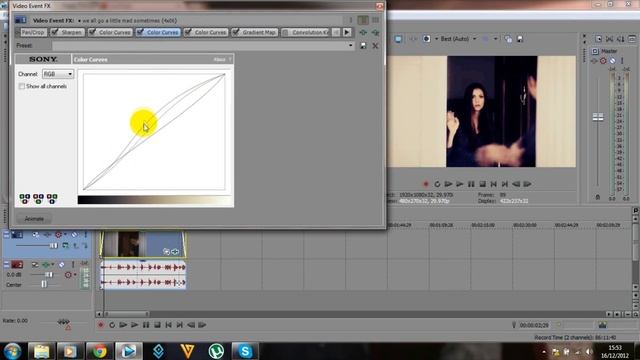This screenshot has height=360, width=640.
Task: Open the Event FX icon on the video event
Action: point(175,251)
